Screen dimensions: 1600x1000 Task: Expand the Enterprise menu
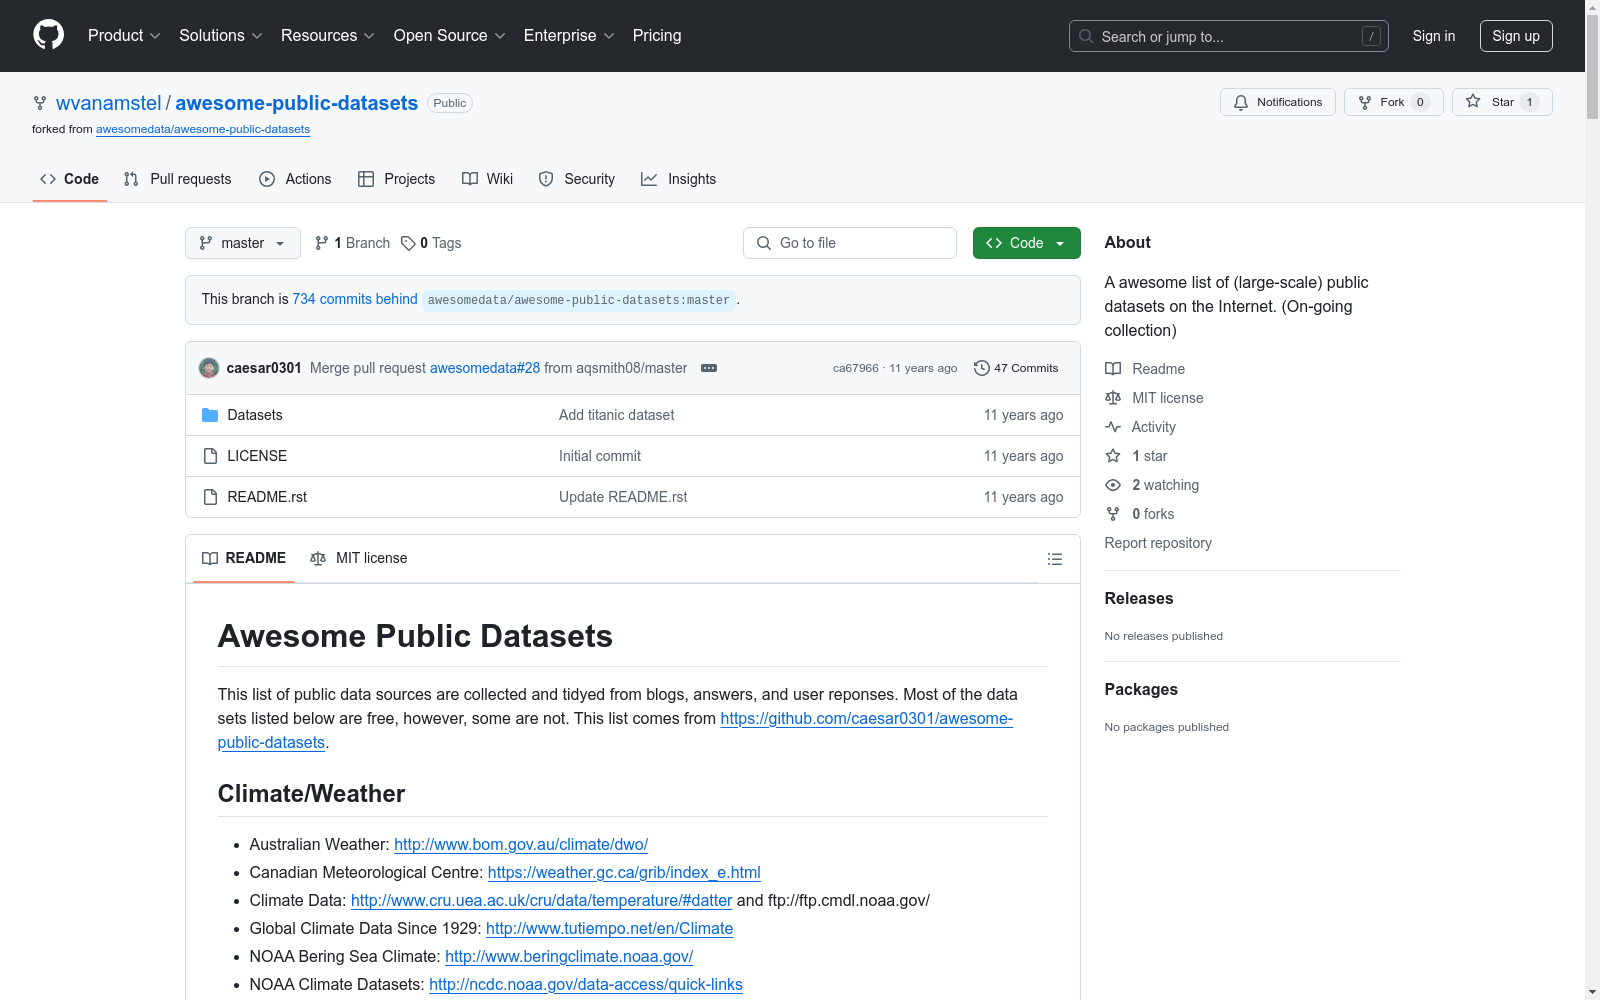(x=569, y=35)
